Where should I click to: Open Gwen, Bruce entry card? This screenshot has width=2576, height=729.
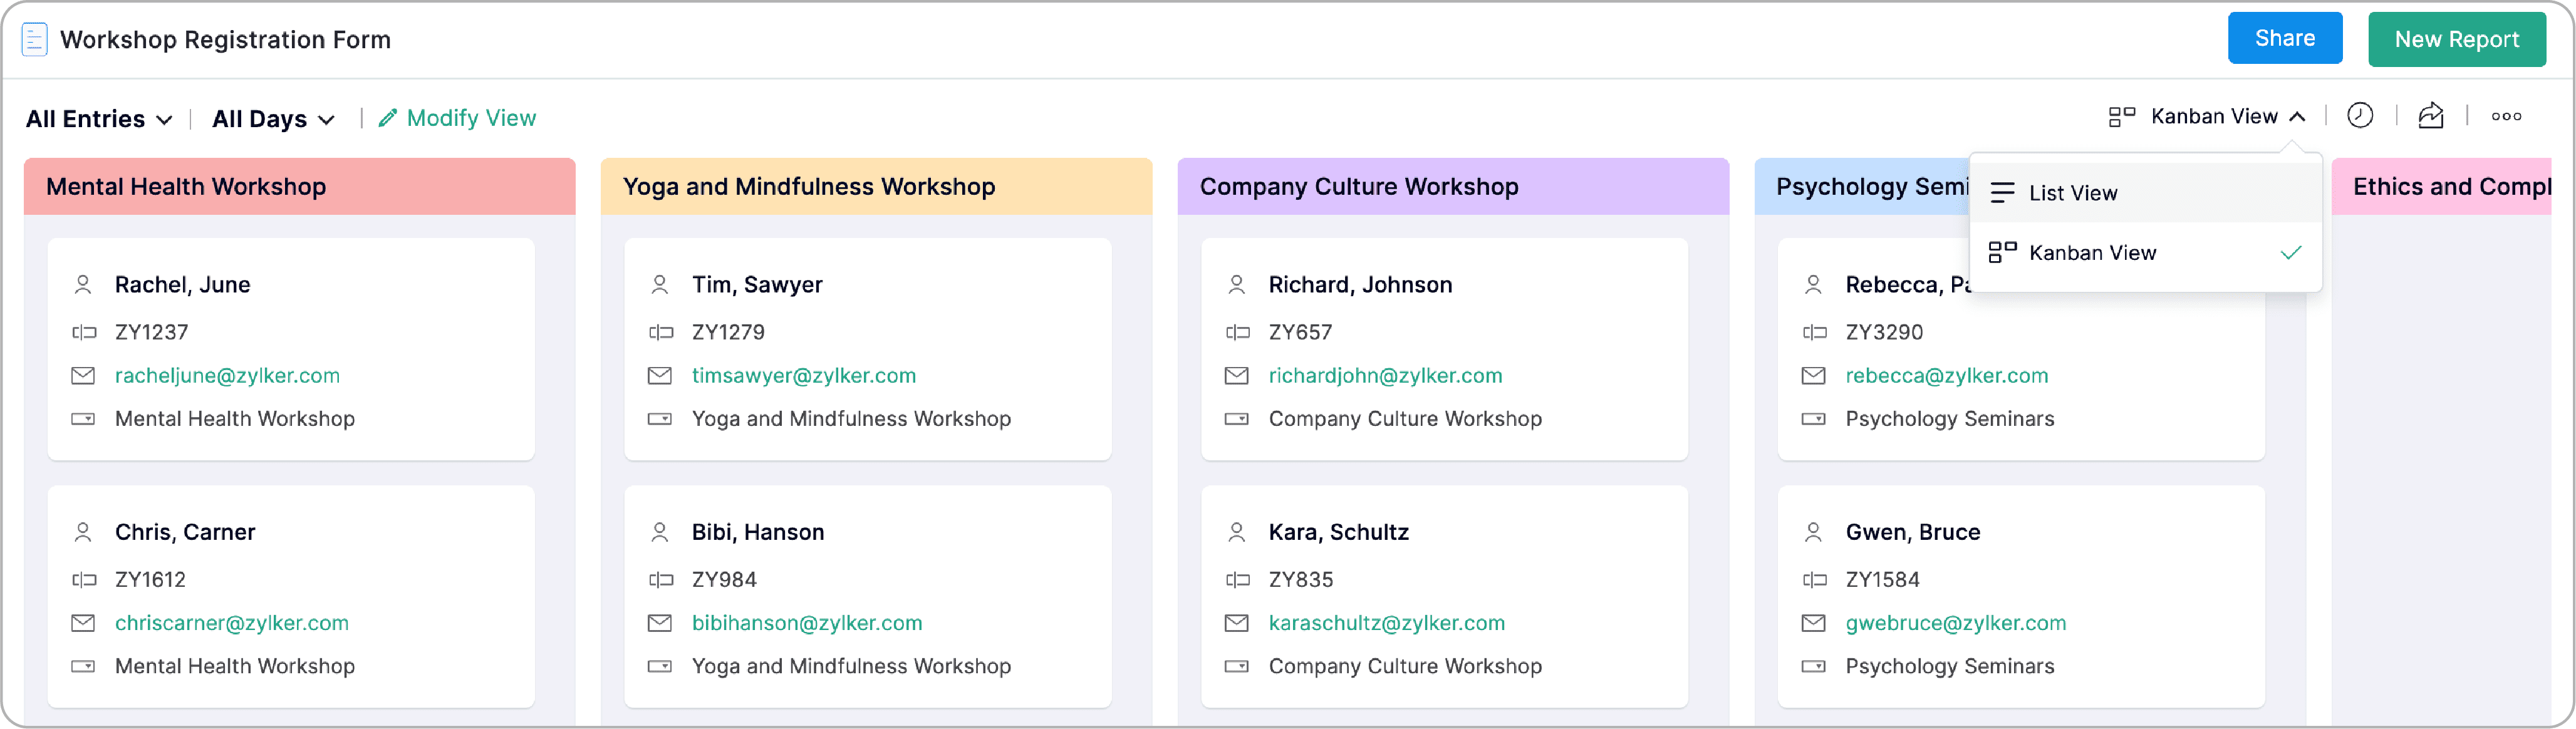coord(2021,596)
